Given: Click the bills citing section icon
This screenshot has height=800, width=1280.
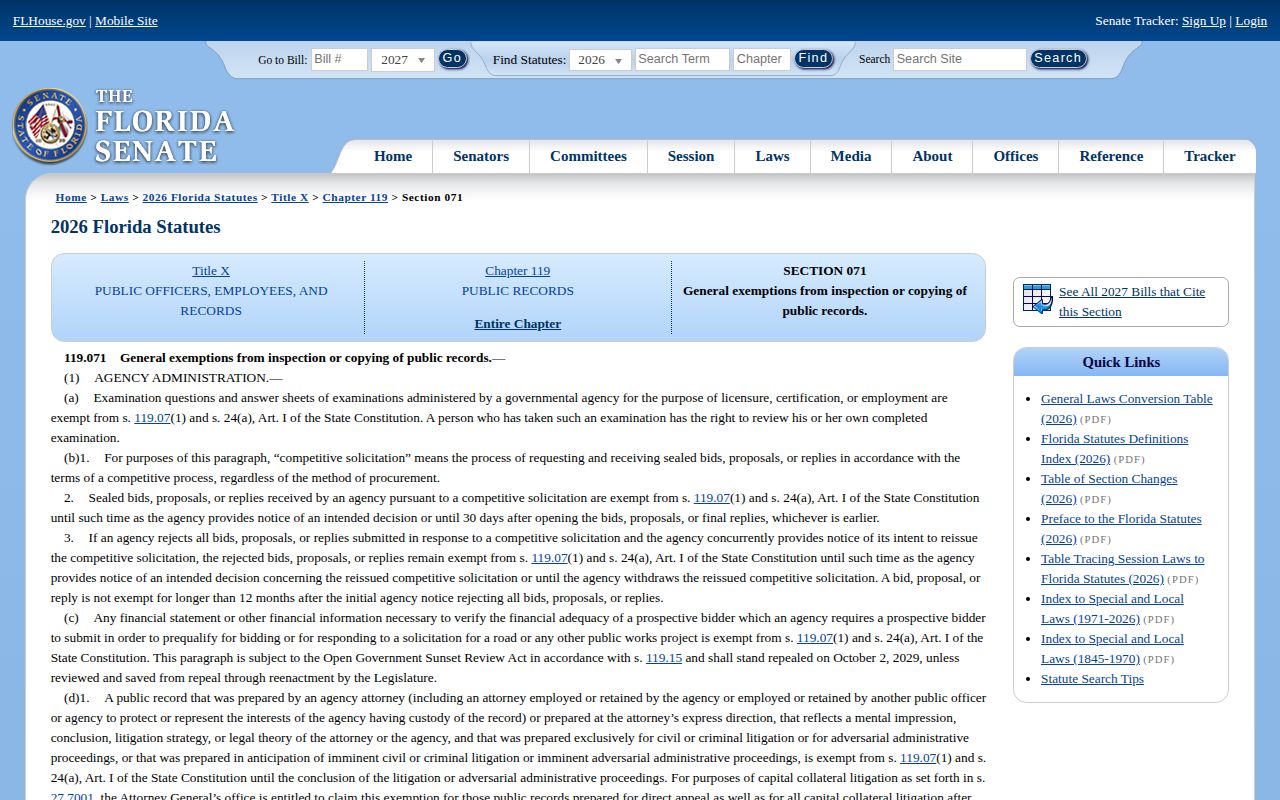Looking at the screenshot, I should (x=1037, y=299).
